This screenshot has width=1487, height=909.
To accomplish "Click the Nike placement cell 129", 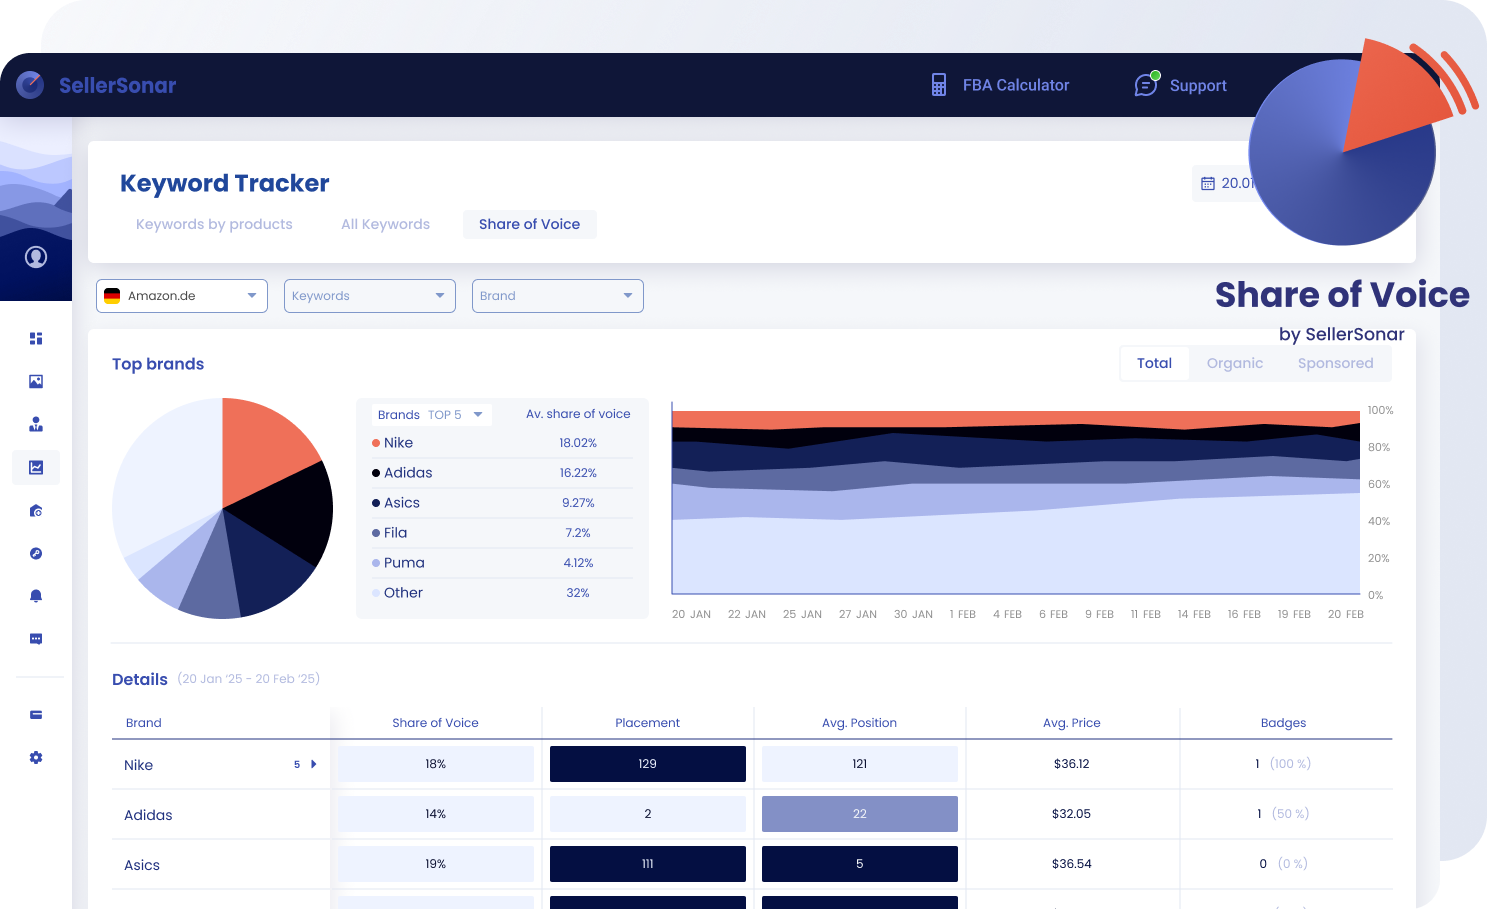I will [x=647, y=764].
